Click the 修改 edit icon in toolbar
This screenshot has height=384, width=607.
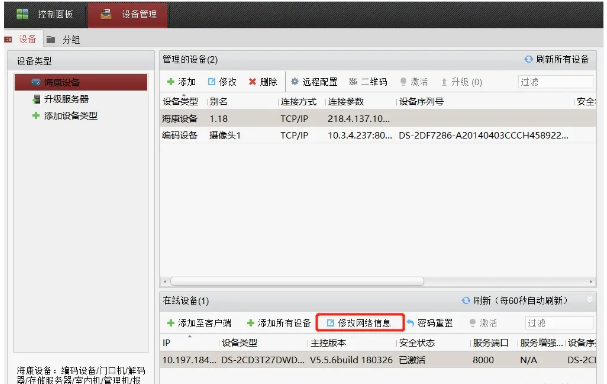[211, 82]
